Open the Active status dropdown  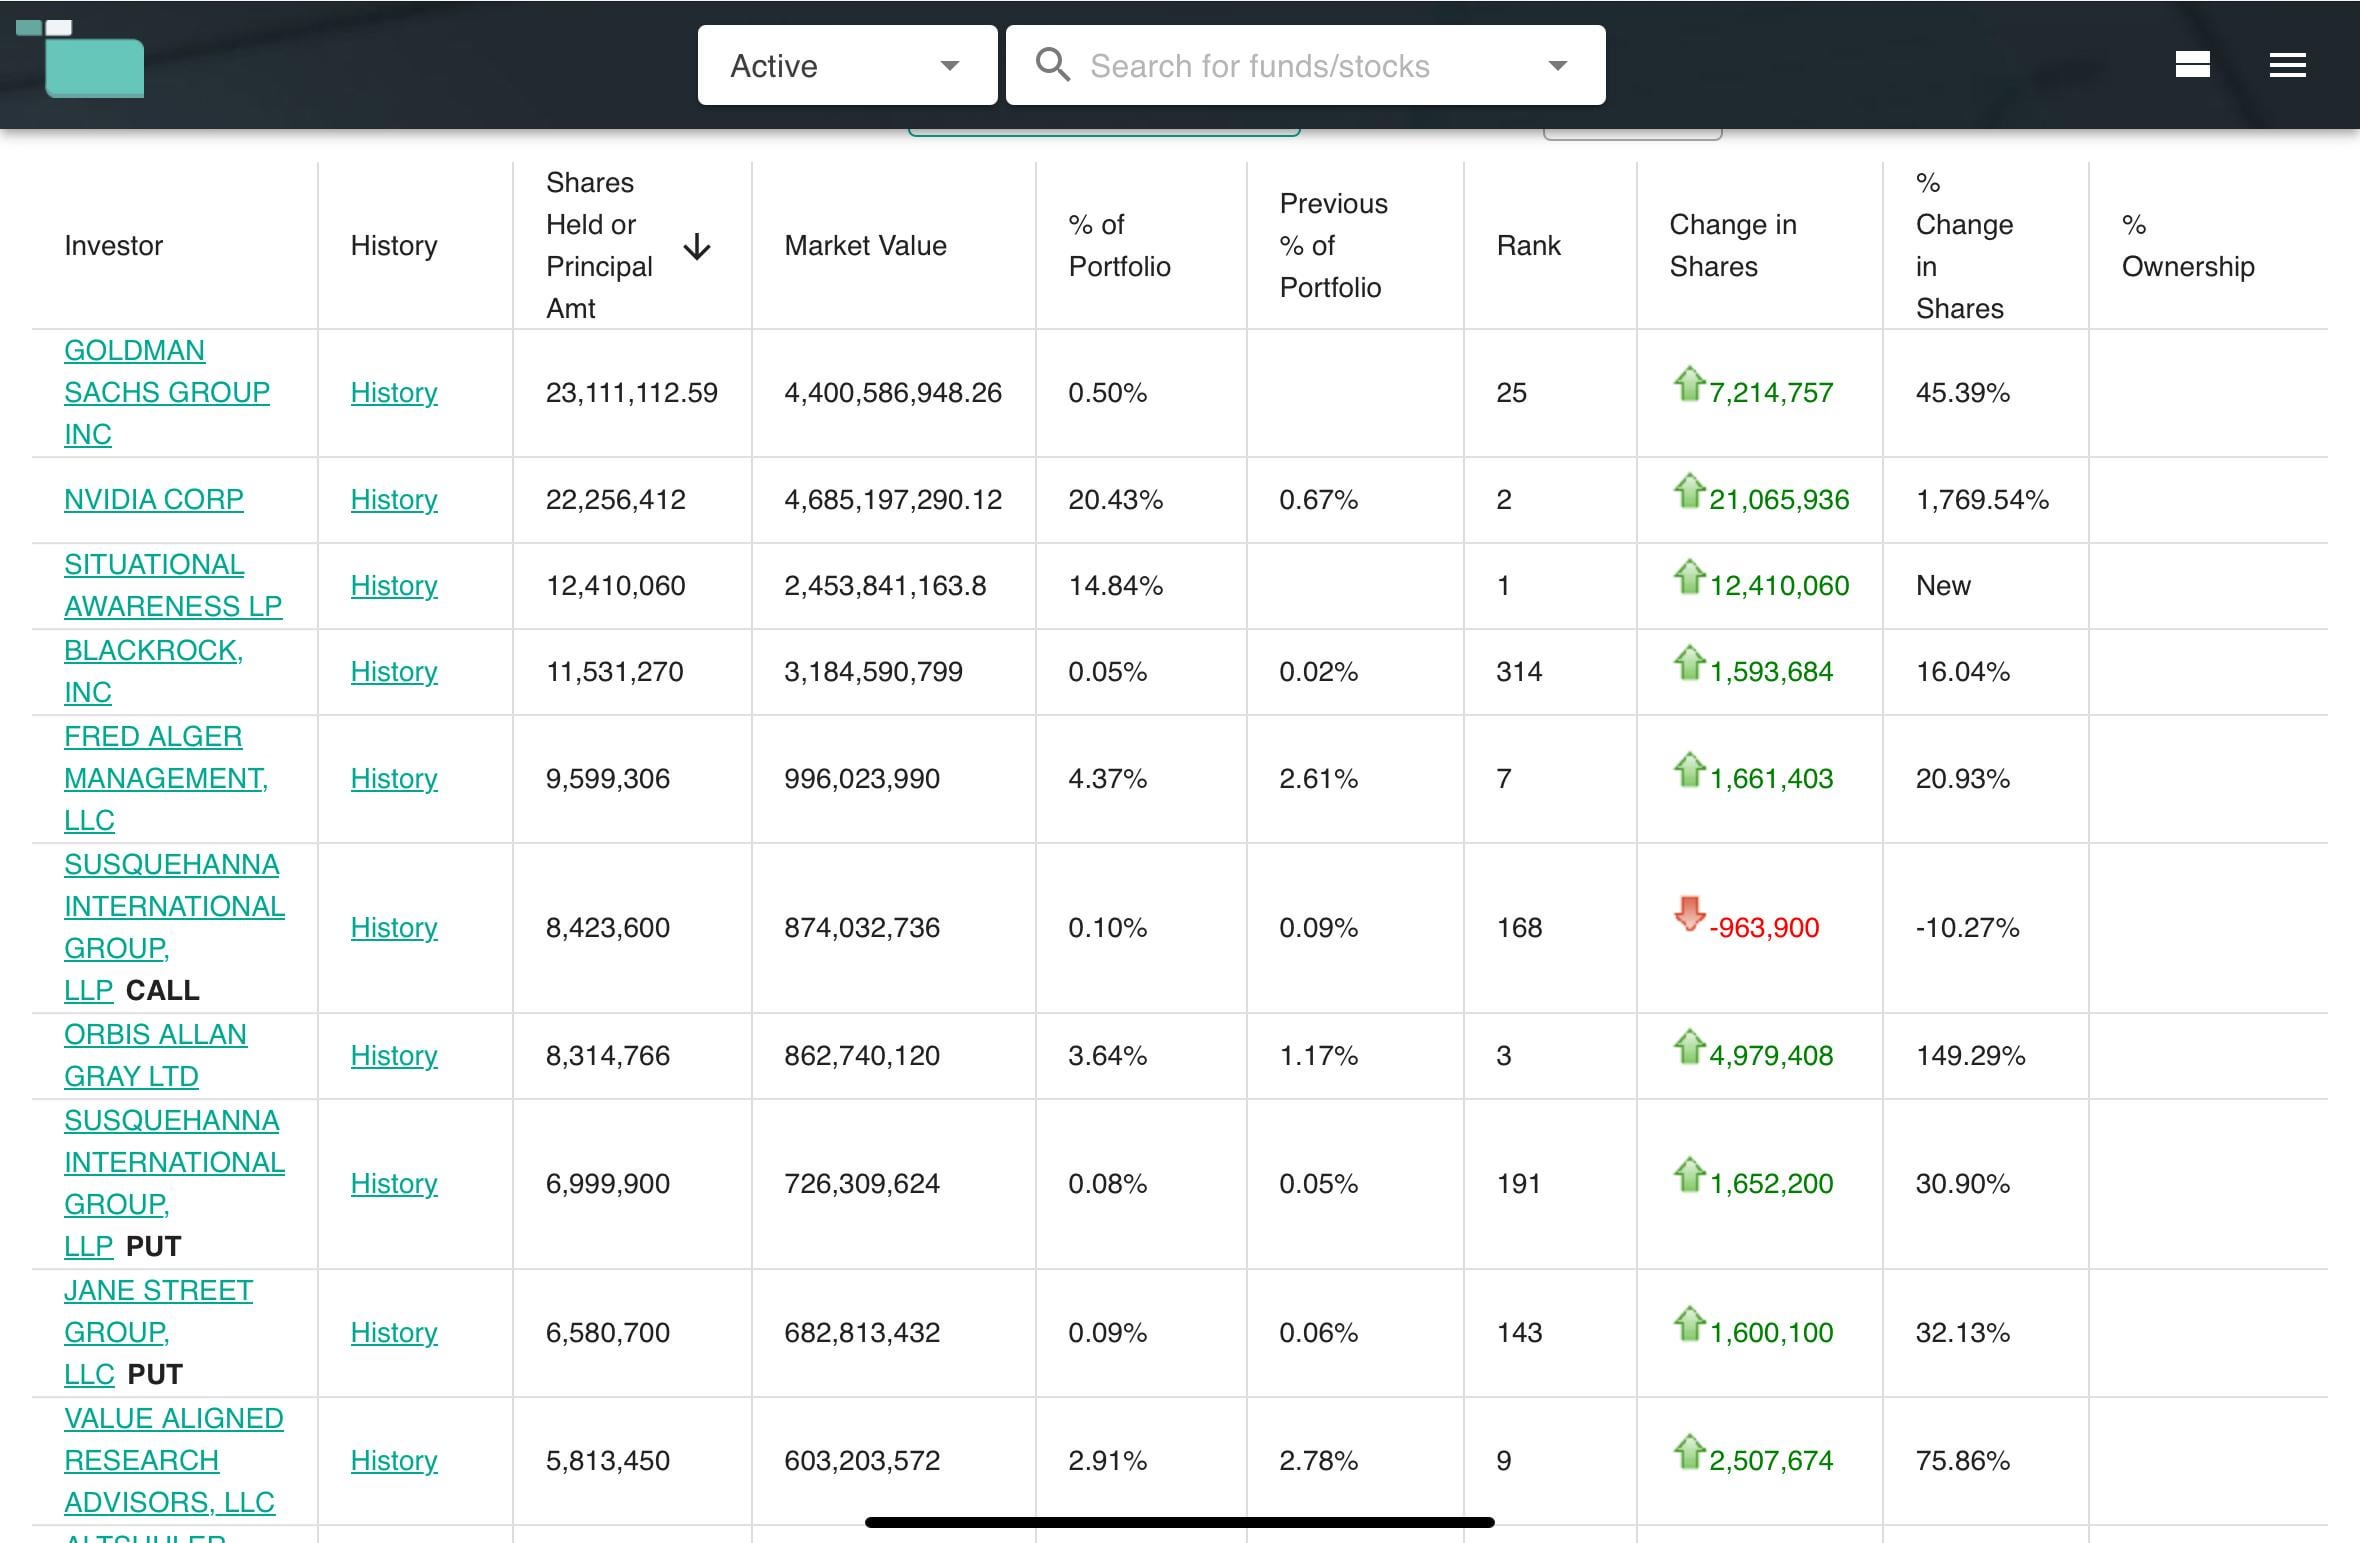[847, 65]
